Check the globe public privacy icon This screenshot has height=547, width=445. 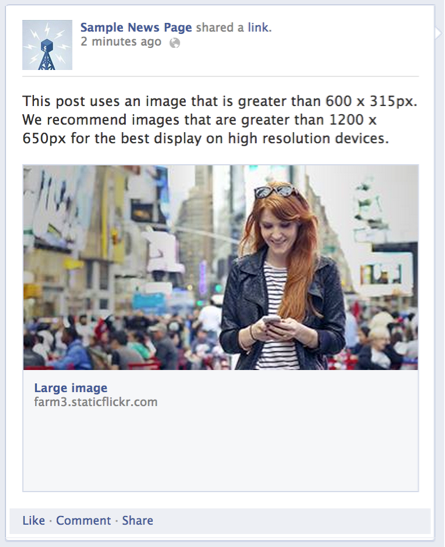tap(175, 43)
